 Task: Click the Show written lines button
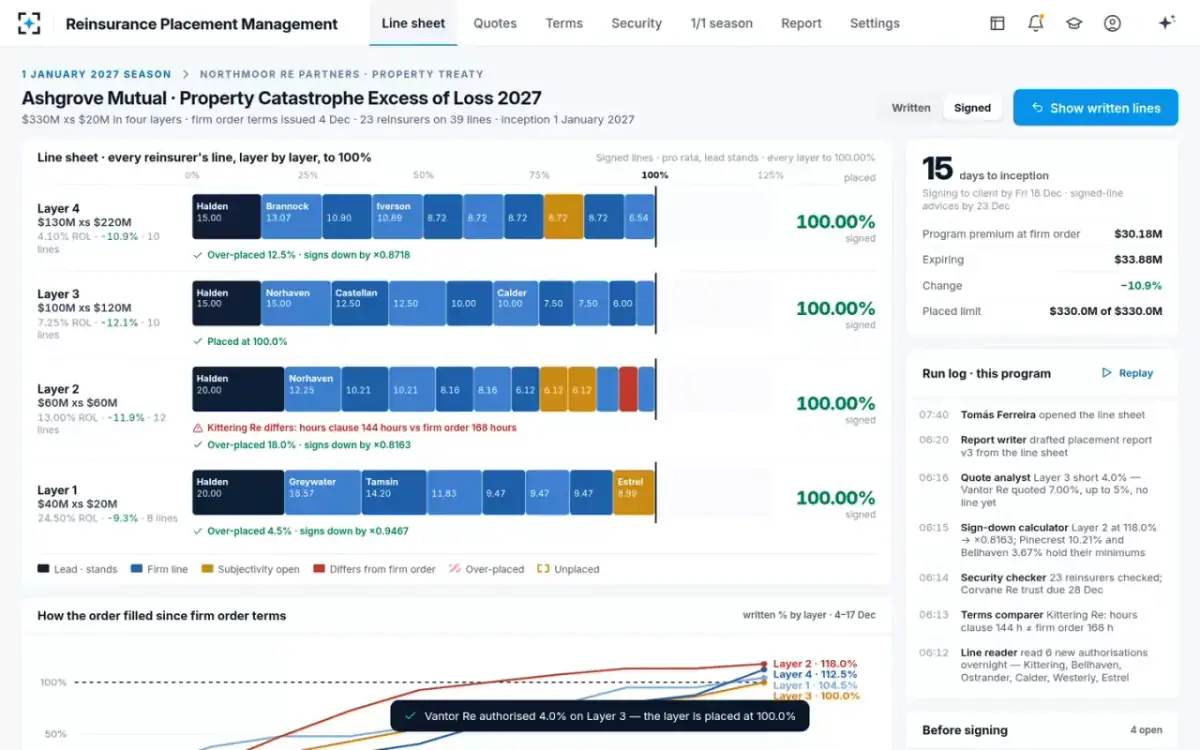click(x=1096, y=108)
